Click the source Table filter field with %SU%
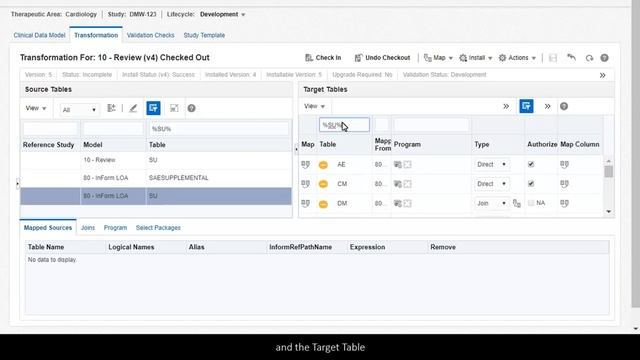Screen dimensions: 640x360 coord(219,129)
